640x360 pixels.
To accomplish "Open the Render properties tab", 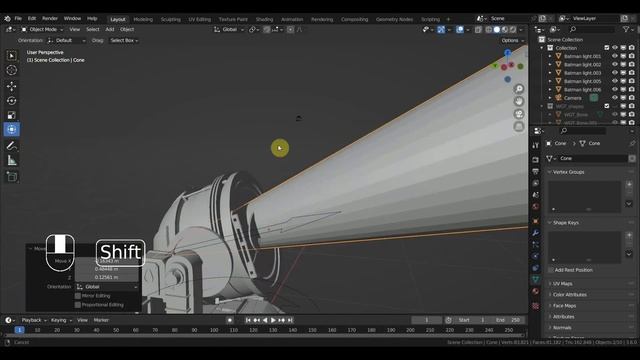I will click(536, 160).
